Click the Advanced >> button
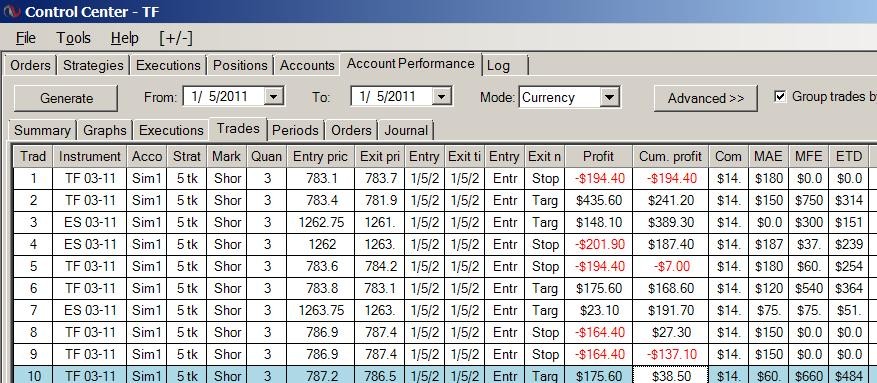Viewport: 877px width, 383px height. tap(706, 98)
